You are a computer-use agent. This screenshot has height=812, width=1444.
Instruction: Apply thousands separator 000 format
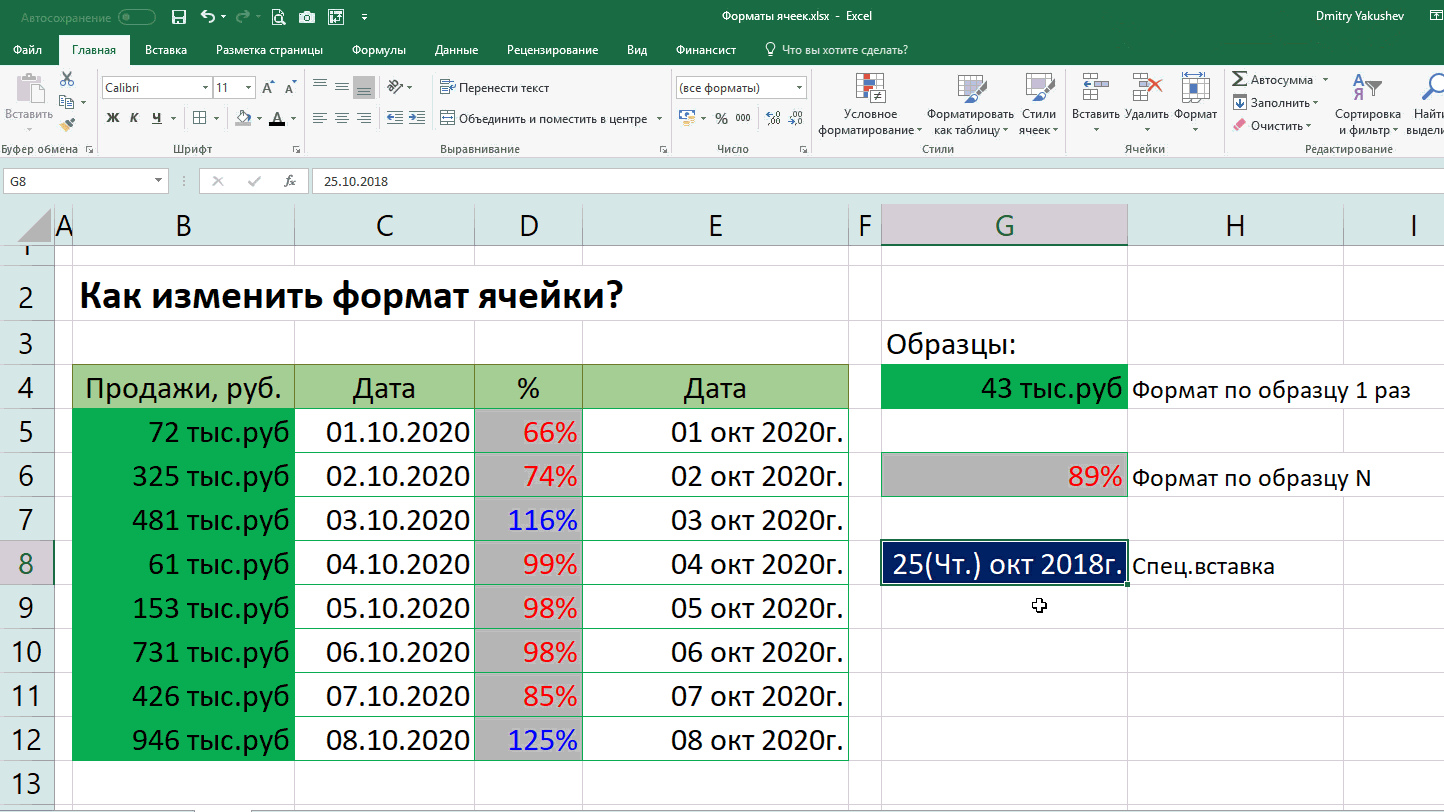(743, 118)
